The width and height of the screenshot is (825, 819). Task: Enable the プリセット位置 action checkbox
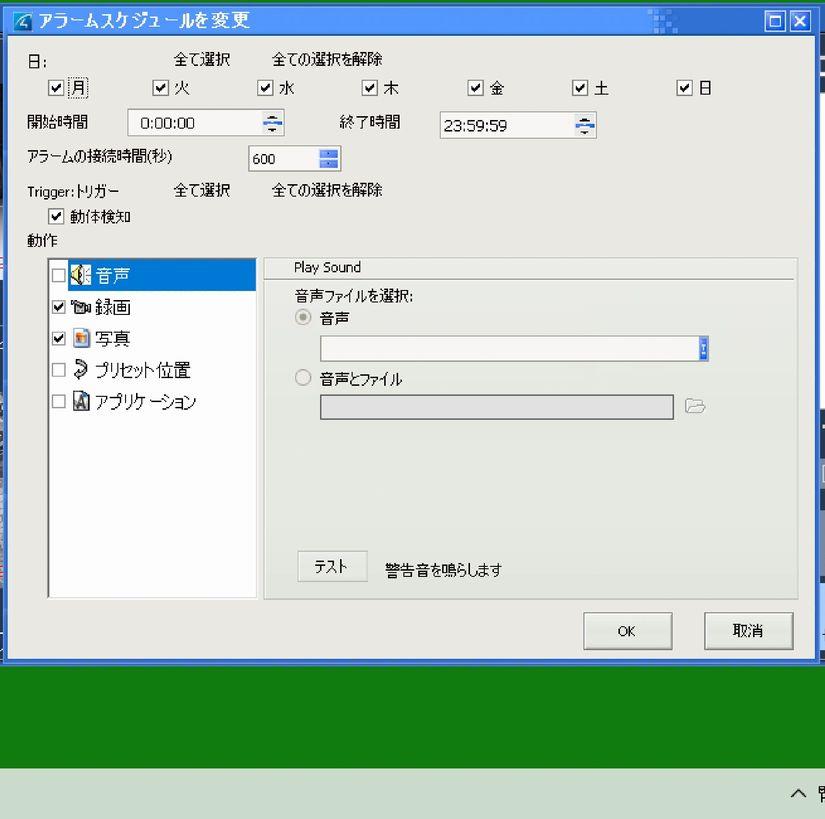pos(58,370)
